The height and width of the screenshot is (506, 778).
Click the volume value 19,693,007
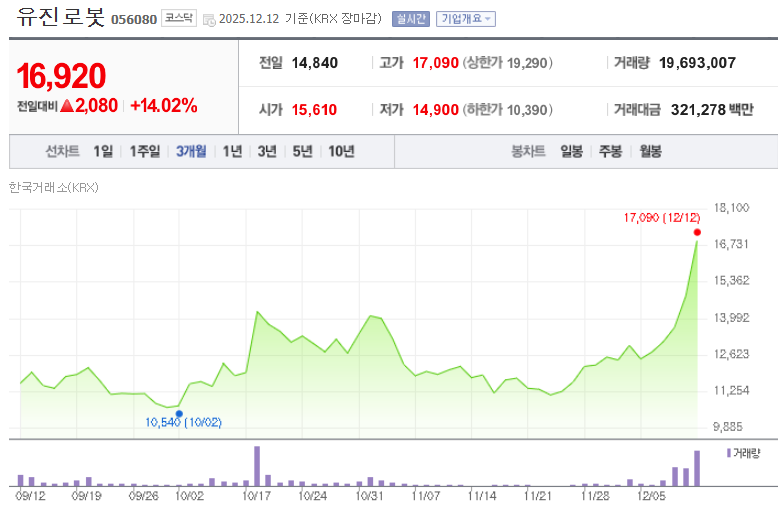pos(697,63)
